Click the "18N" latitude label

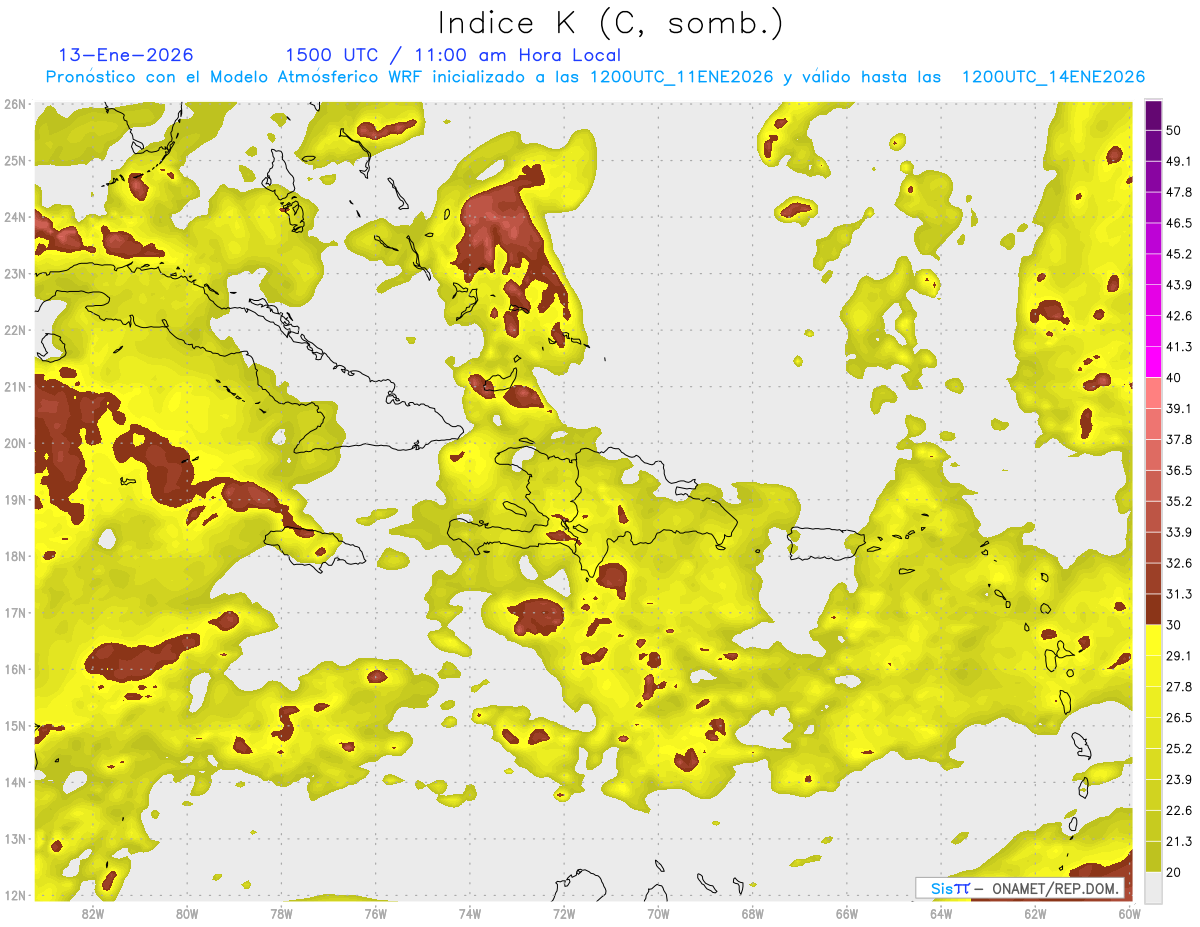click(15, 556)
